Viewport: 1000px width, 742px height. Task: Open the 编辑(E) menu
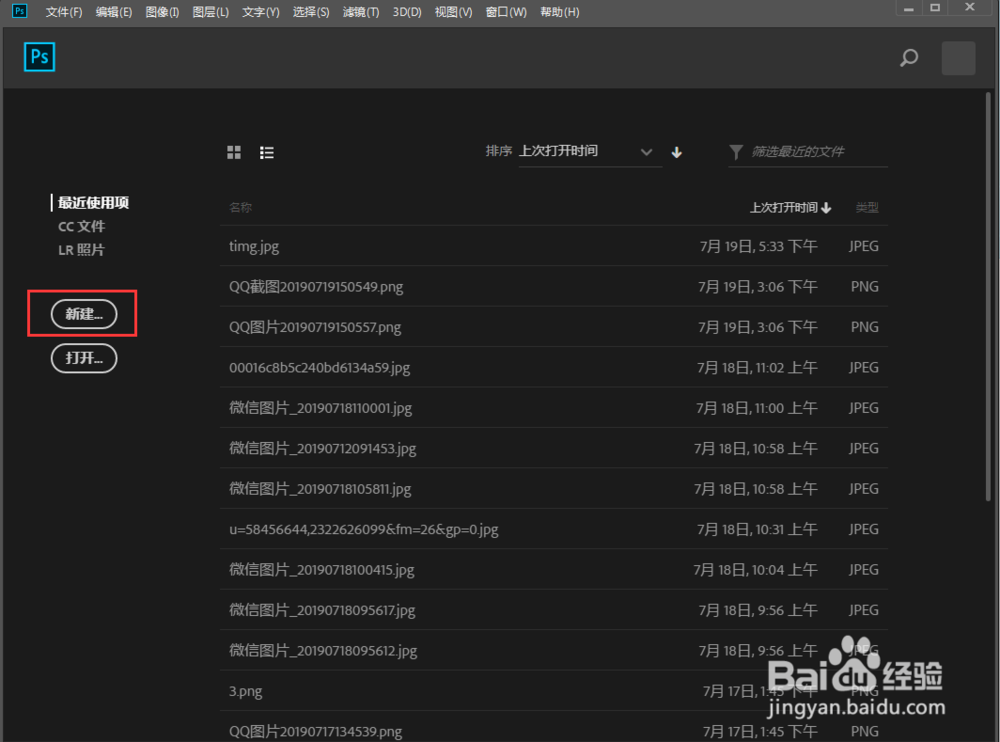point(114,12)
